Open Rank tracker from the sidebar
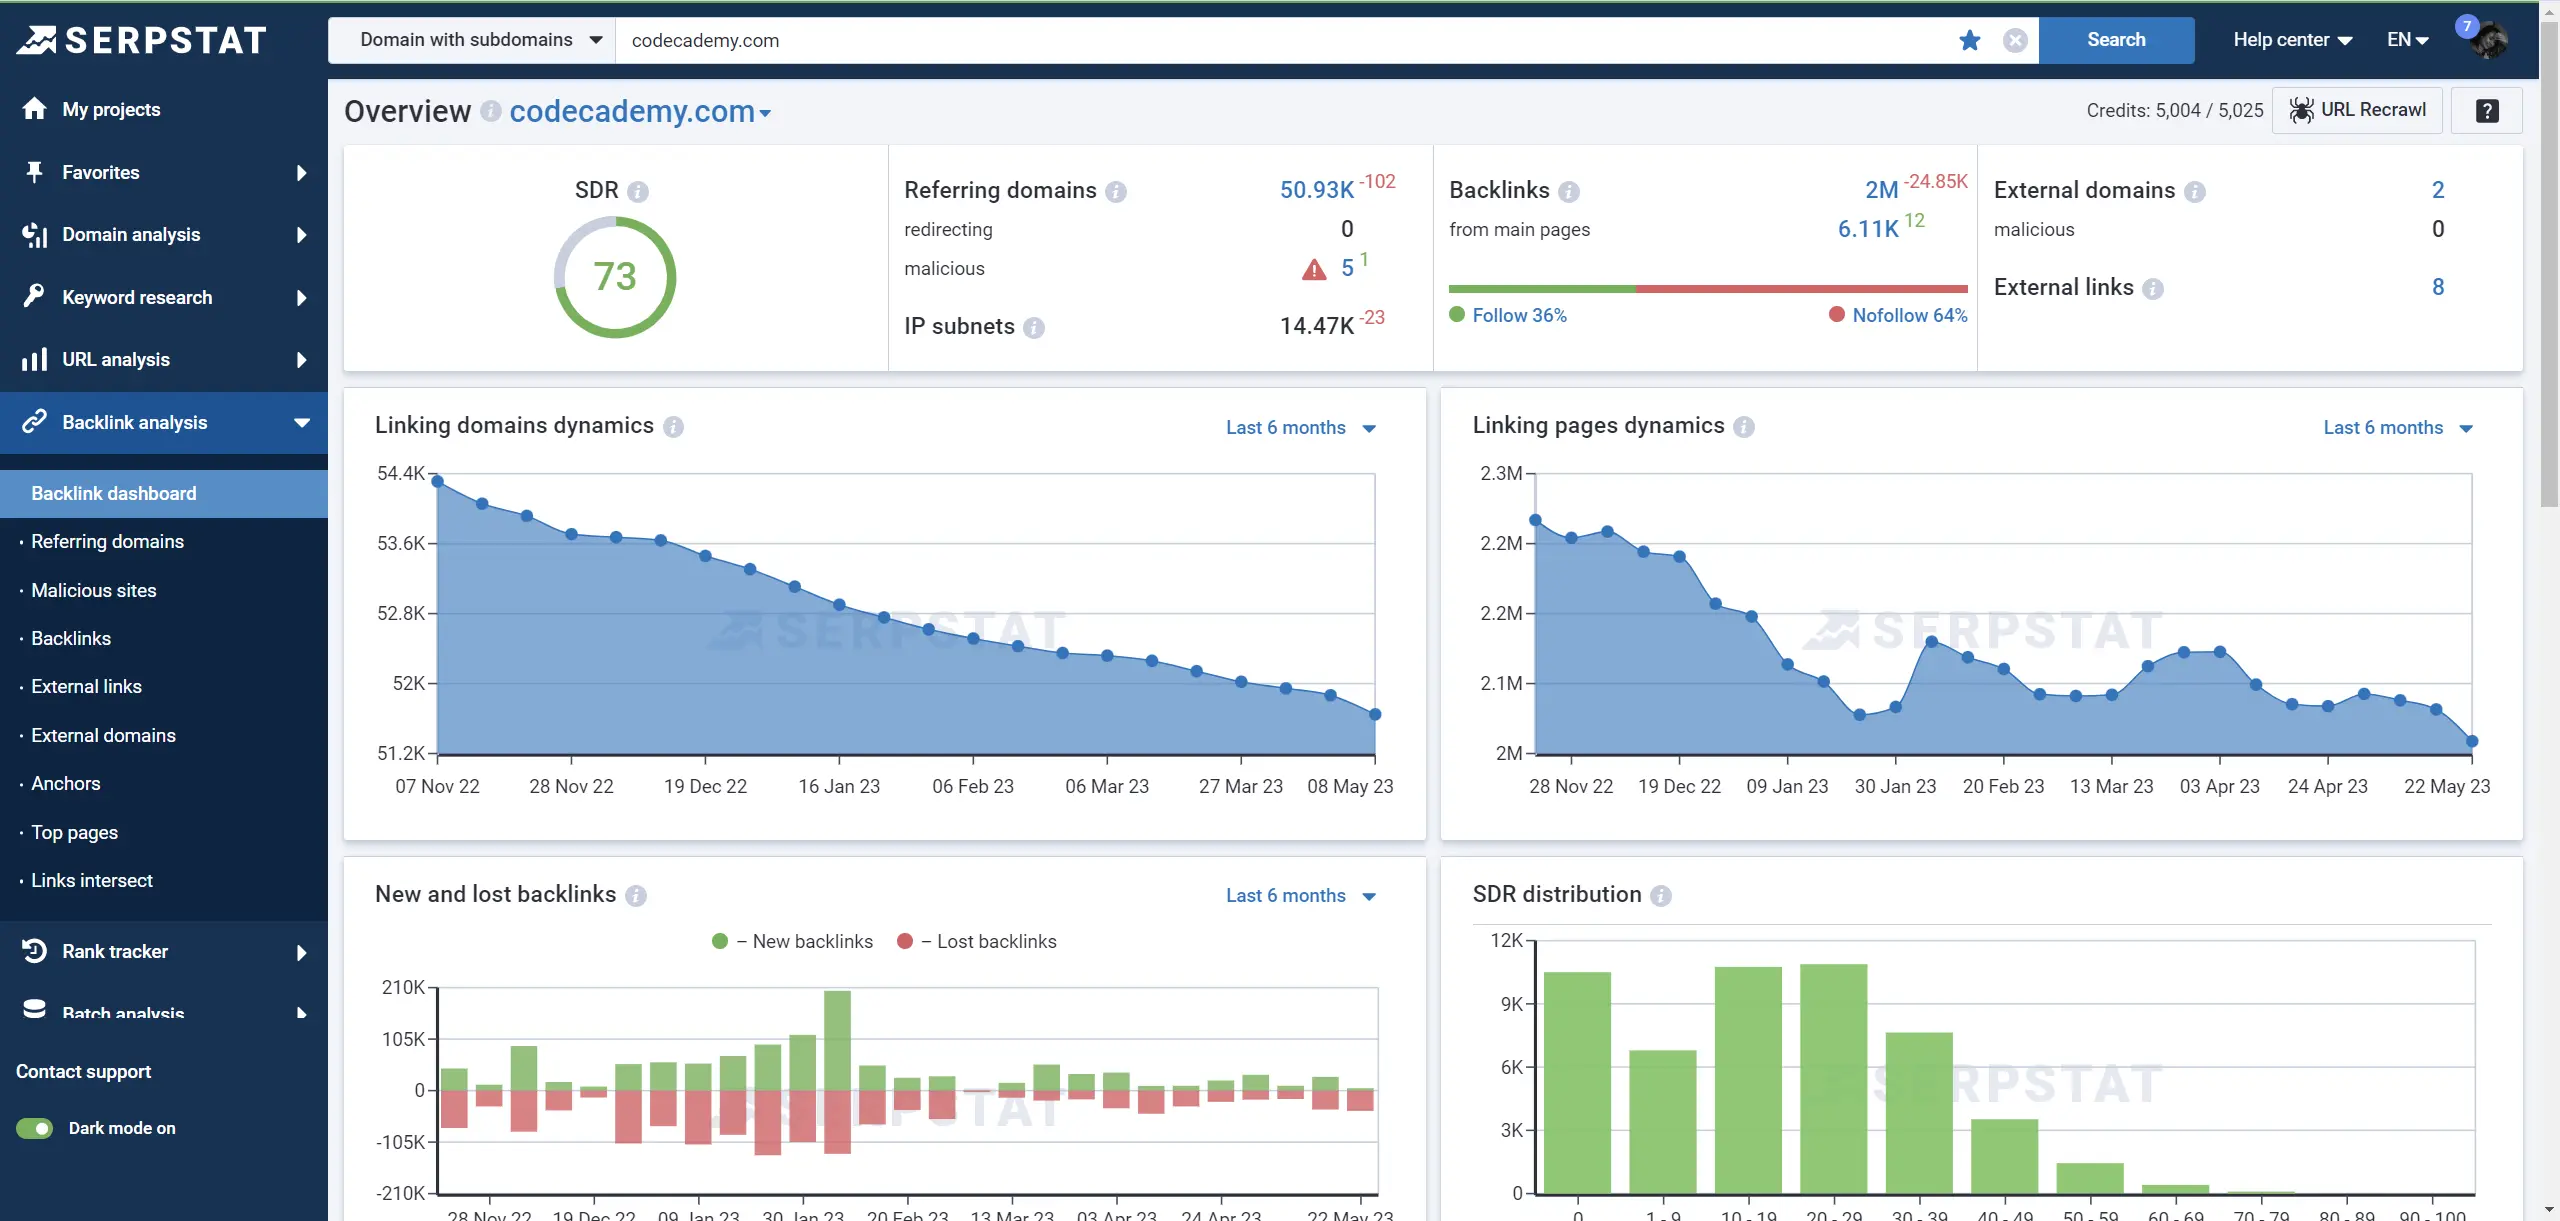This screenshot has height=1221, width=2560. click(115, 951)
